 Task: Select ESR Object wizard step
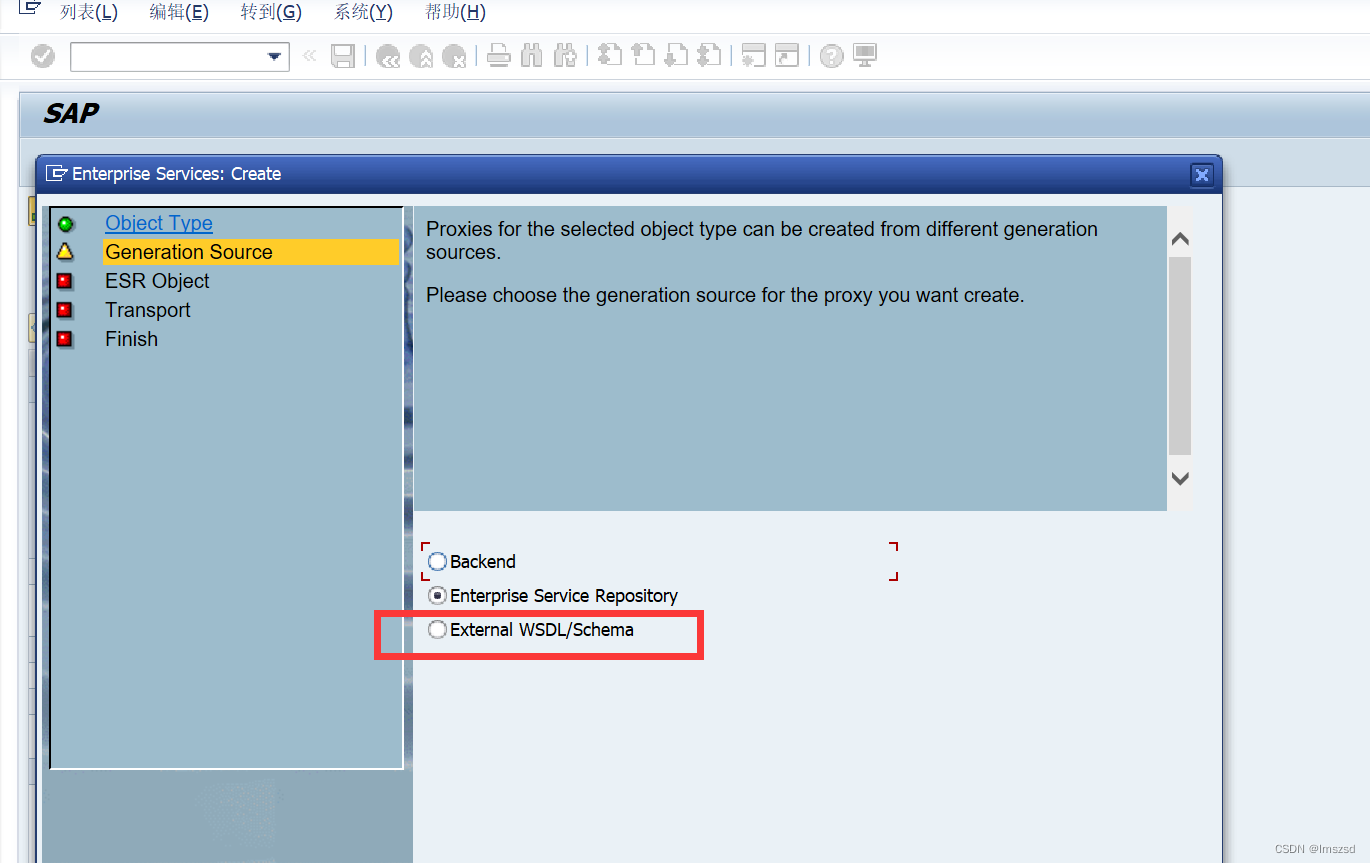coord(157,281)
